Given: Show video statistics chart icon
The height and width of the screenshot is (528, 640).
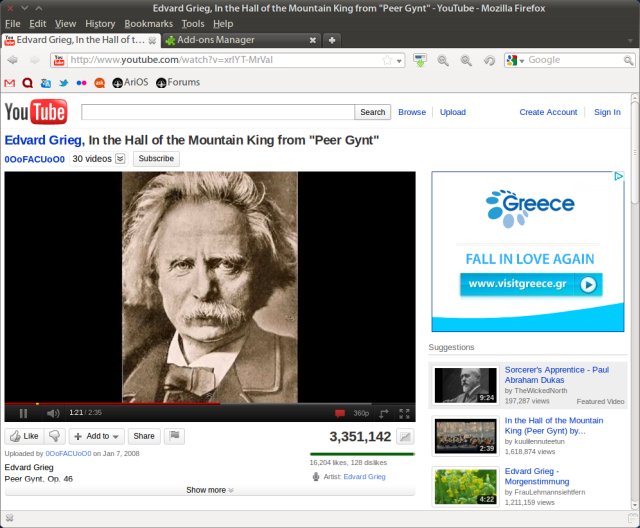Looking at the screenshot, I should [x=405, y=437].
